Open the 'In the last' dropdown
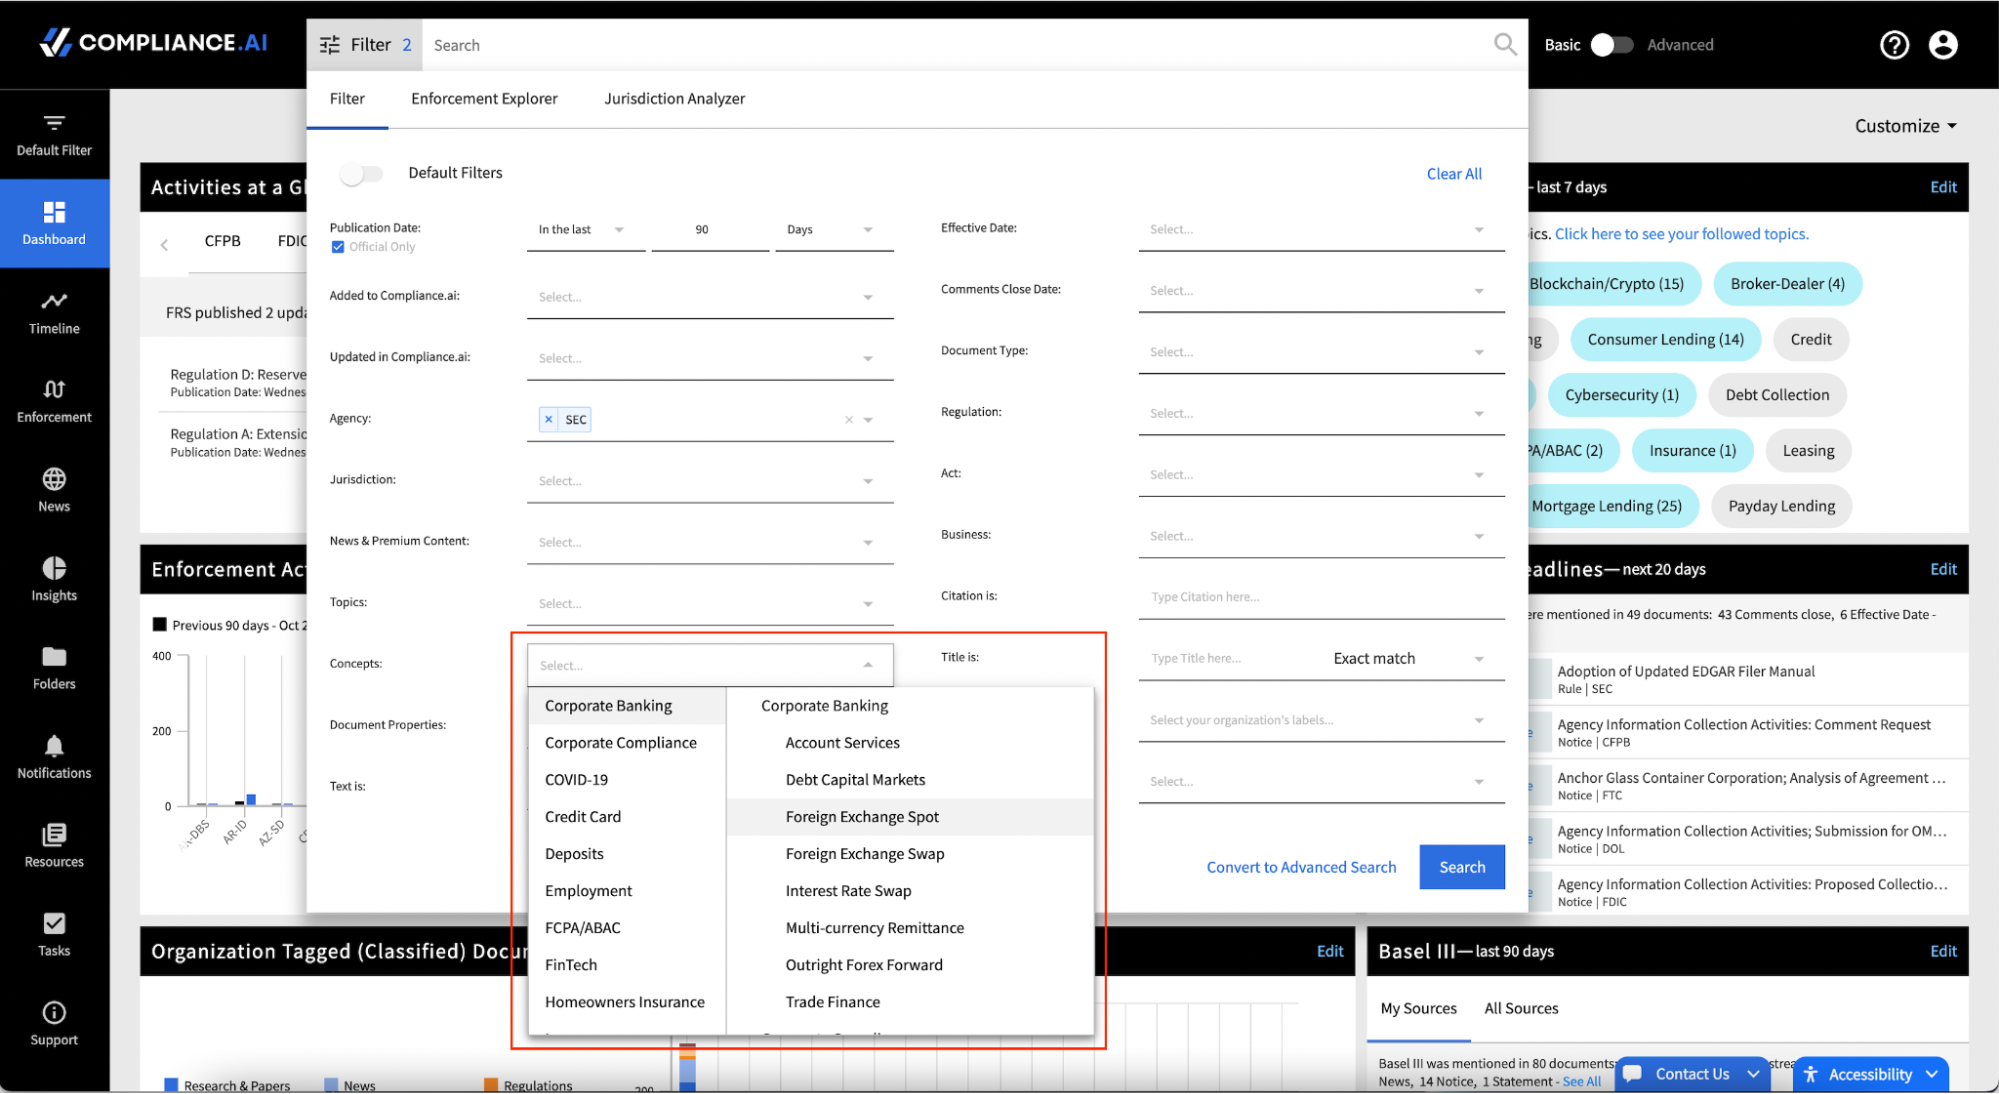 point(585,230)
